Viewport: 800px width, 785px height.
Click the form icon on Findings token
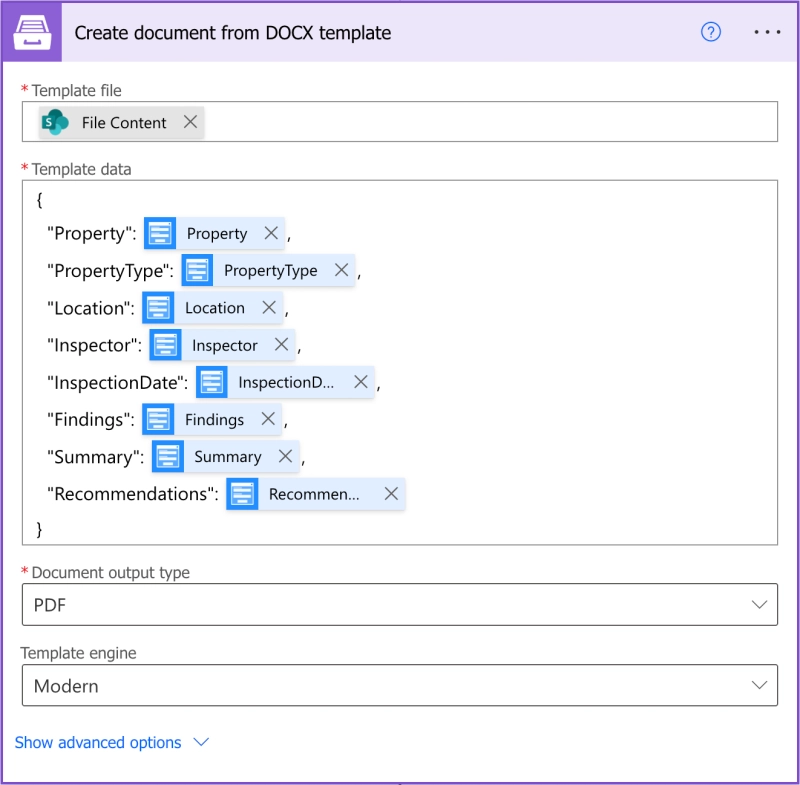[x=158, y=419]
